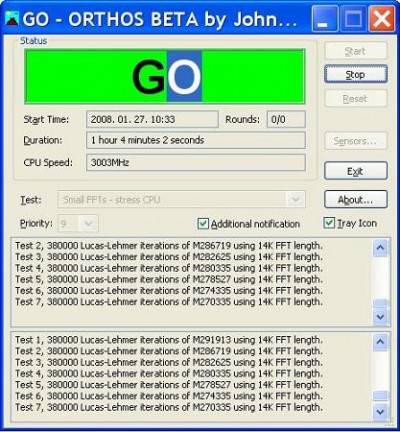The image size is (400, 432).
Task: Select the Test 1 M291913 line in lower log
Action: [x=169, y=340]
